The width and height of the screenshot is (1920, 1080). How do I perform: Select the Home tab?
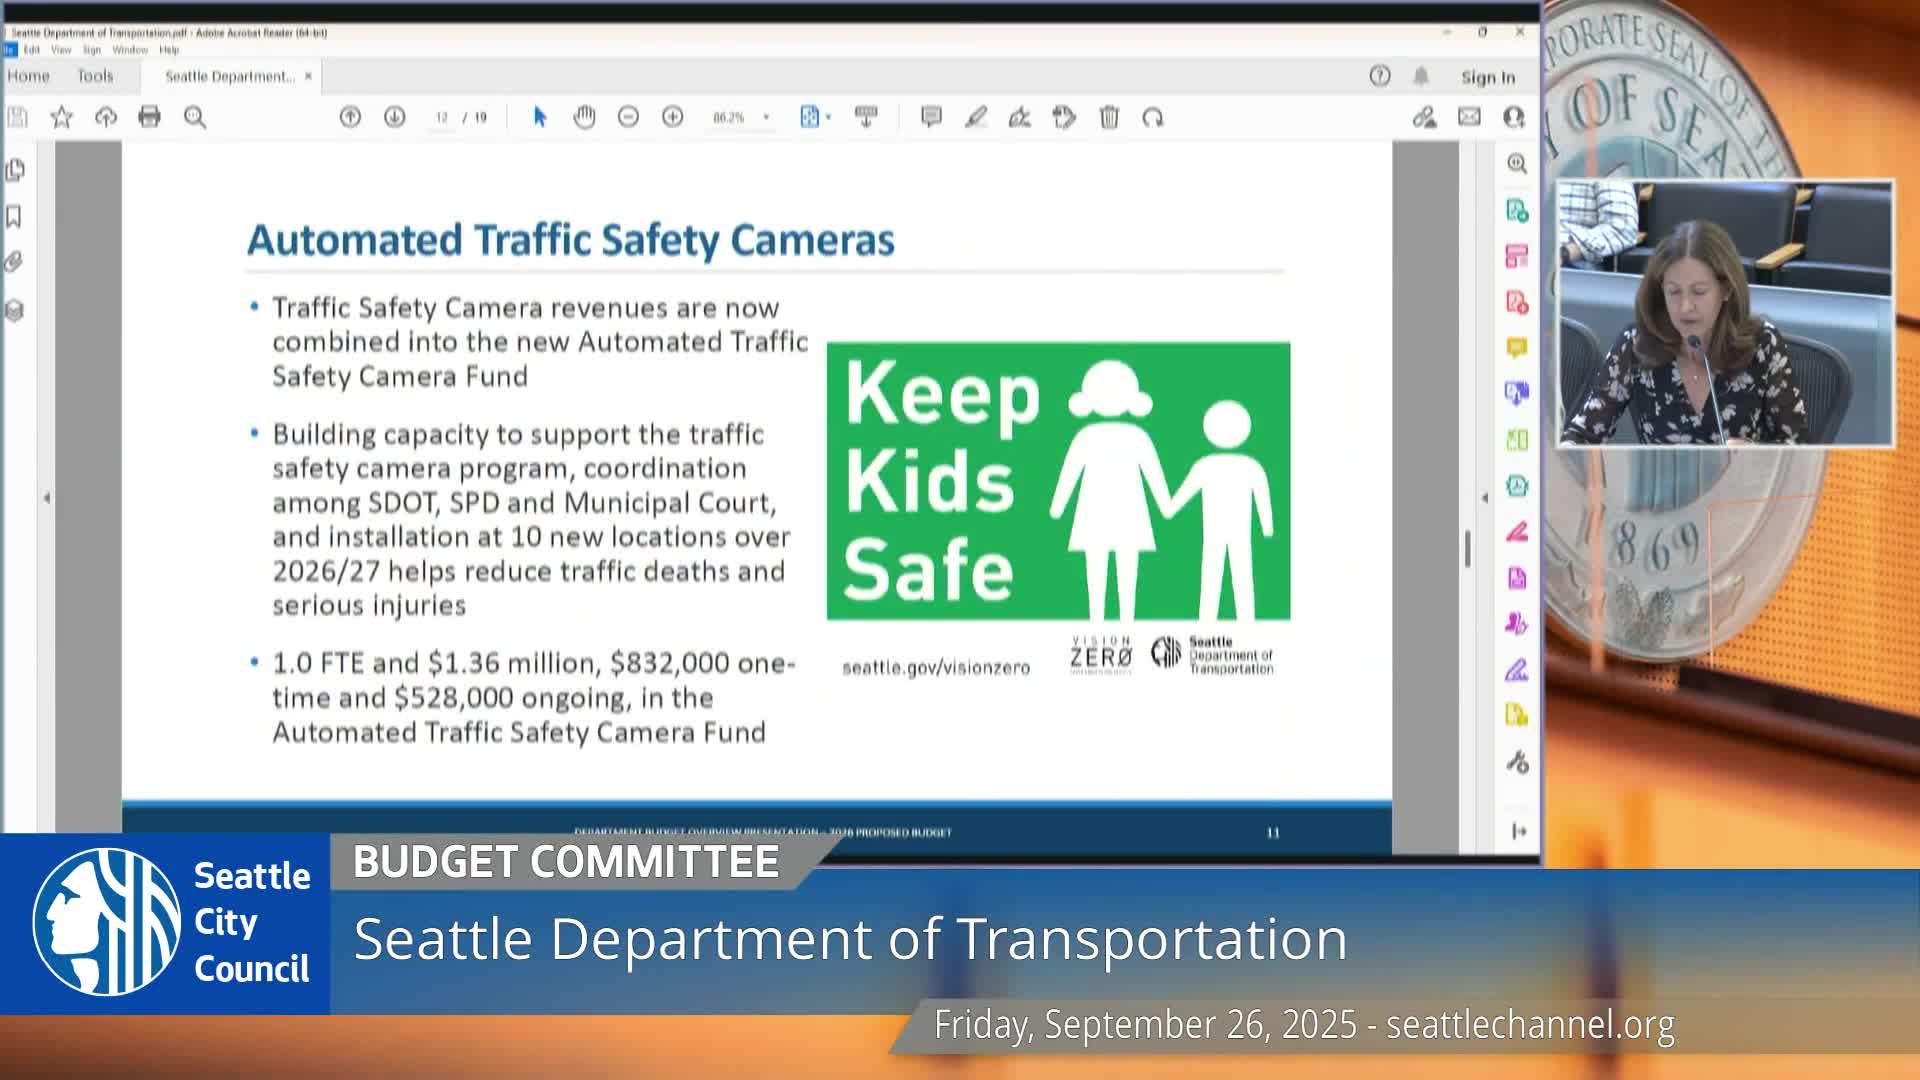tap(28, 76)
